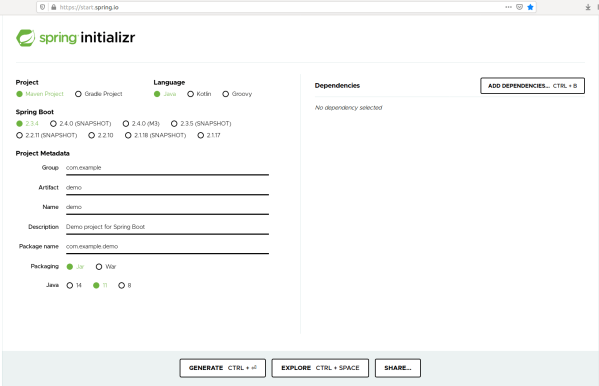Click the Share button
This screenshot has height=386, width=599.
click(x=398, y=368)
